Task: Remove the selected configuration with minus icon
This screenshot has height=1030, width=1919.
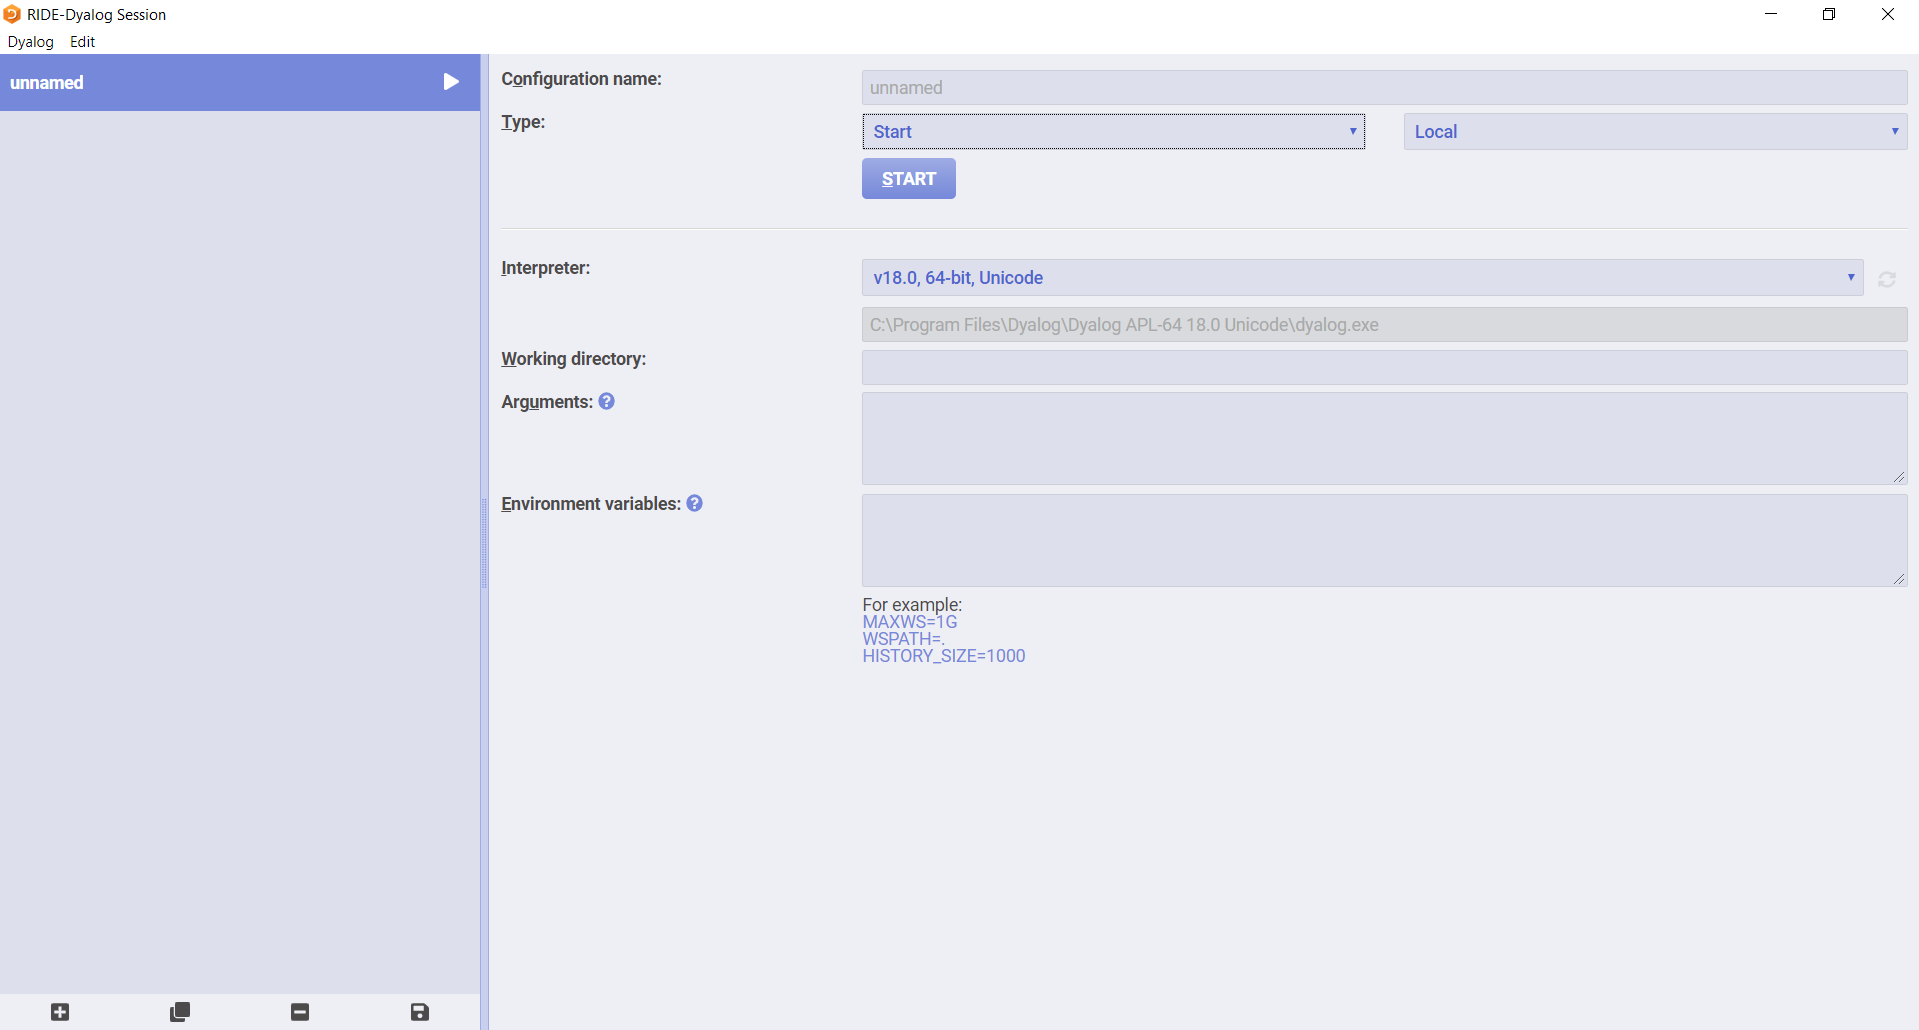Action: click(x=300, y=1012)
